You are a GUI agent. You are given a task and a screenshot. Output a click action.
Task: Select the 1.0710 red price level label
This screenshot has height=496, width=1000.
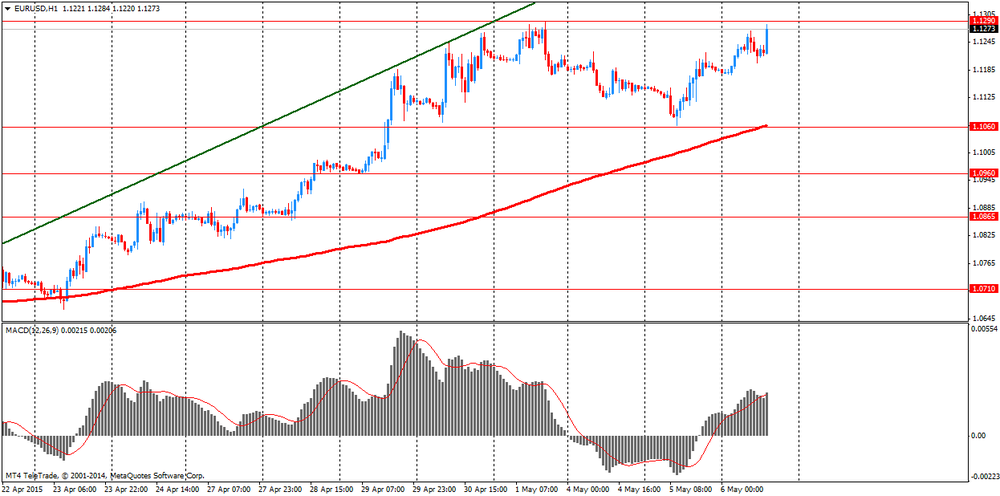pyautogui.click(x=982, y=289)
